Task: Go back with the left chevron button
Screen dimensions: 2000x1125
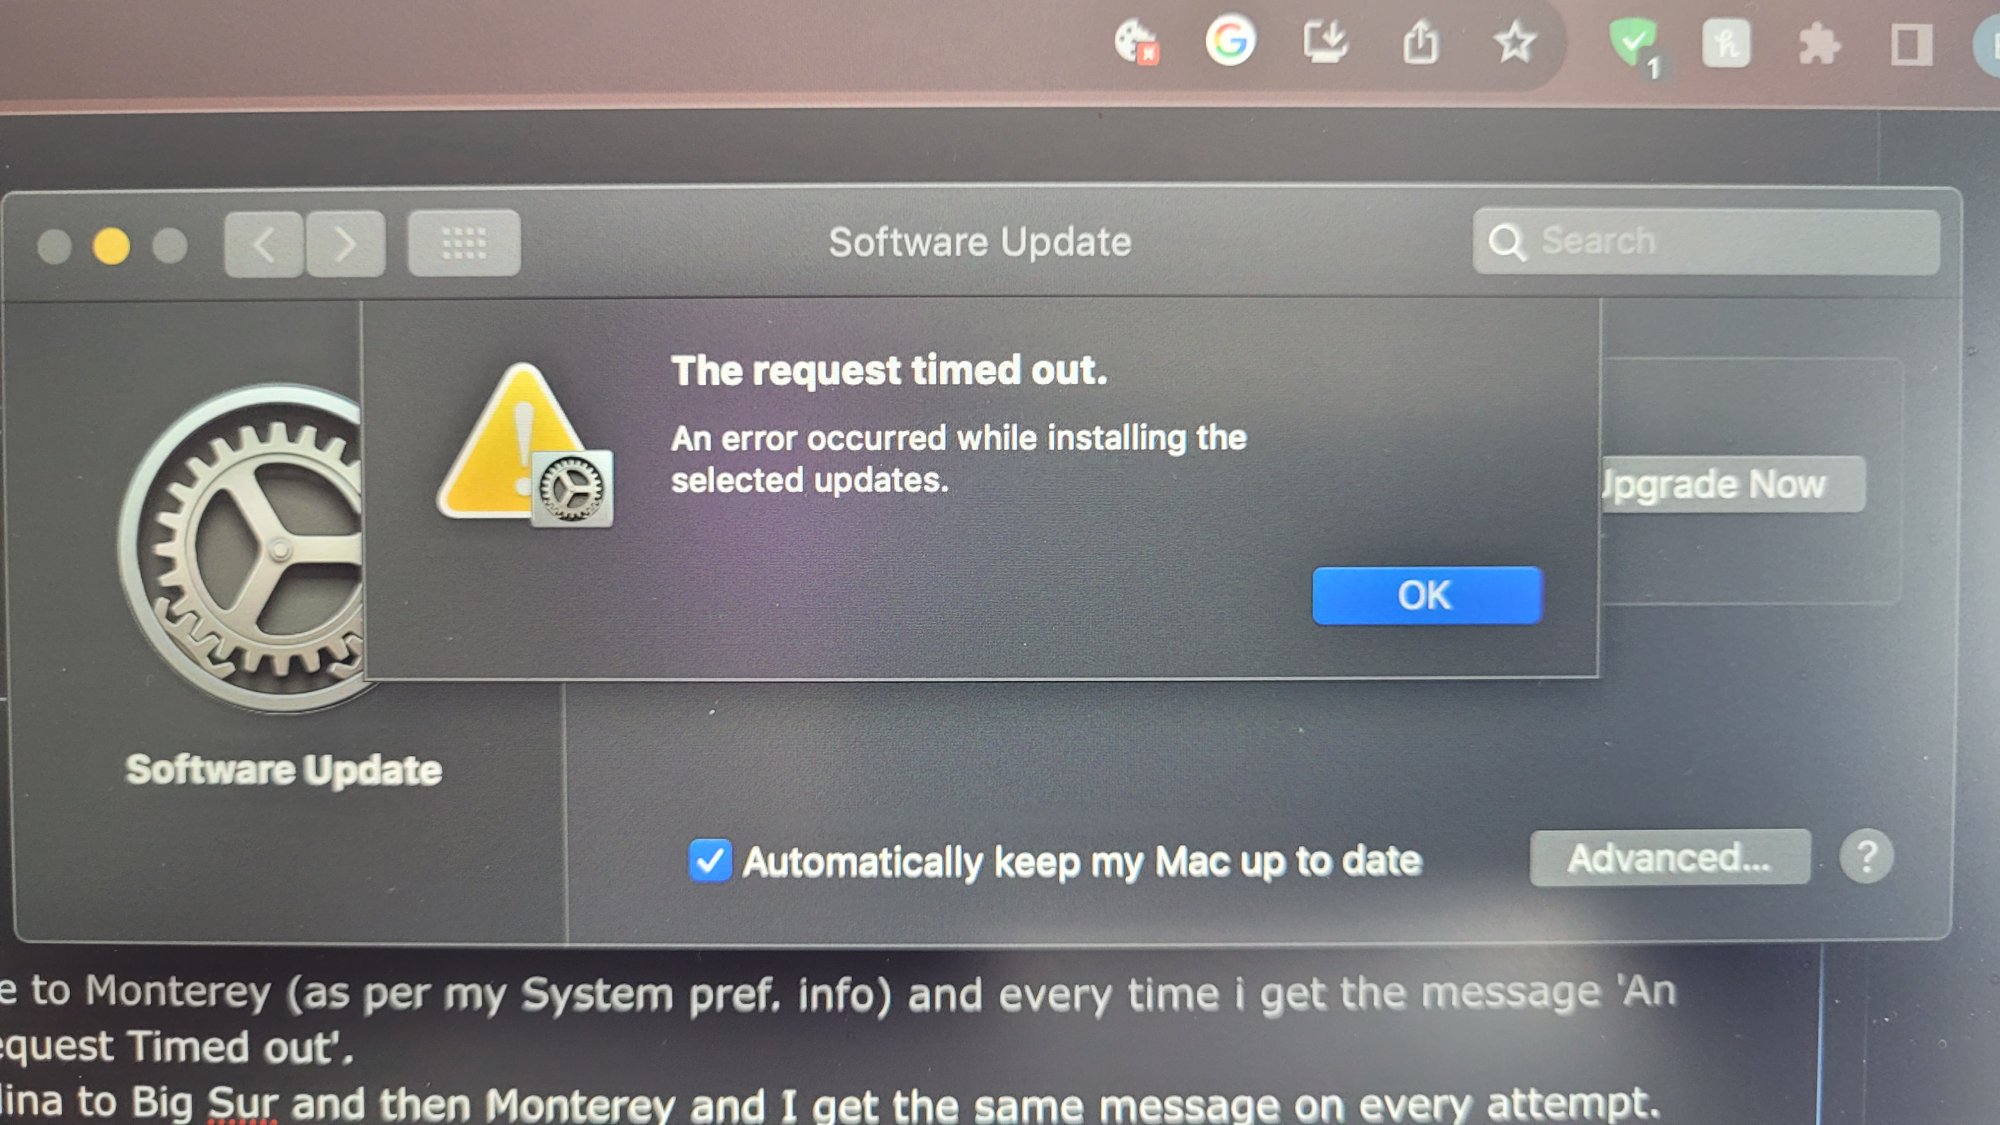Action: tap(264, 244)
